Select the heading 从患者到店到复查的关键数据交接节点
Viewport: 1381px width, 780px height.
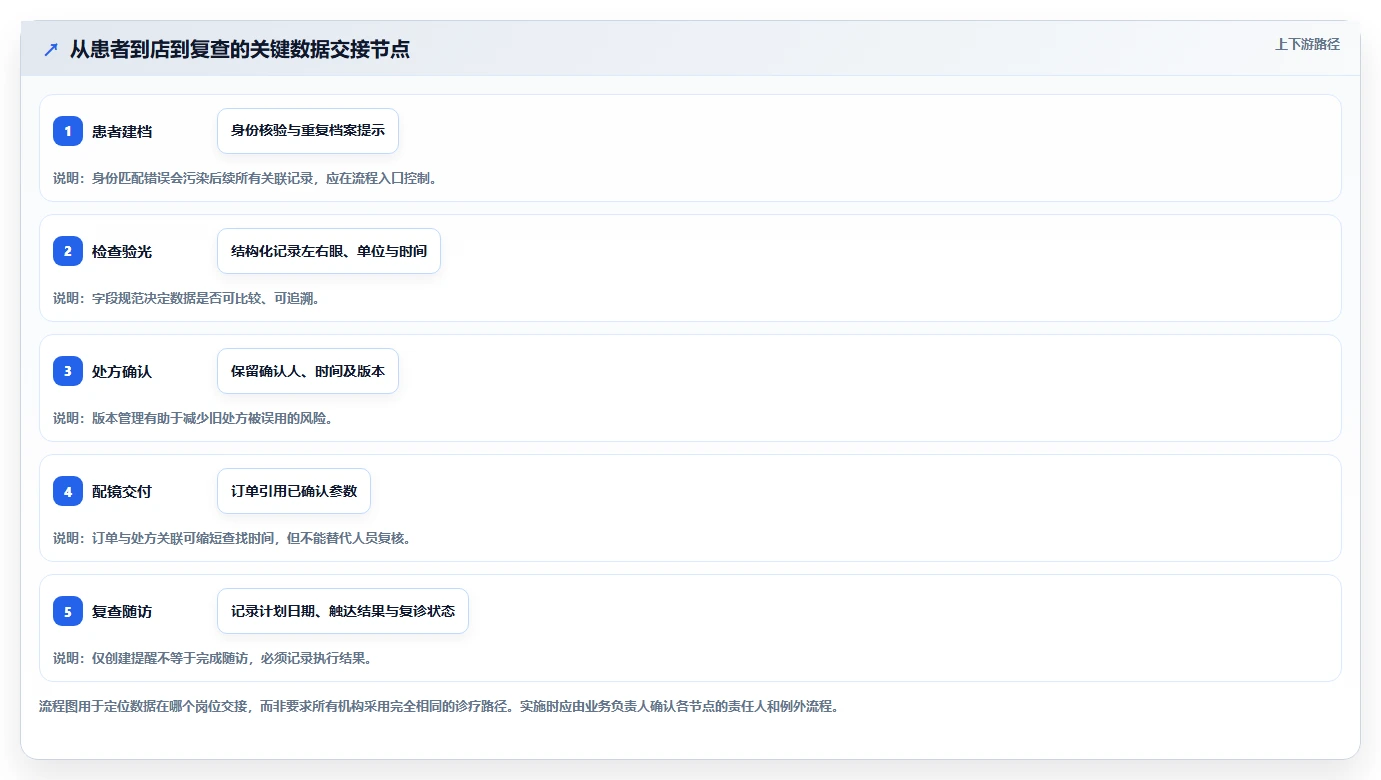click(240, 49)
